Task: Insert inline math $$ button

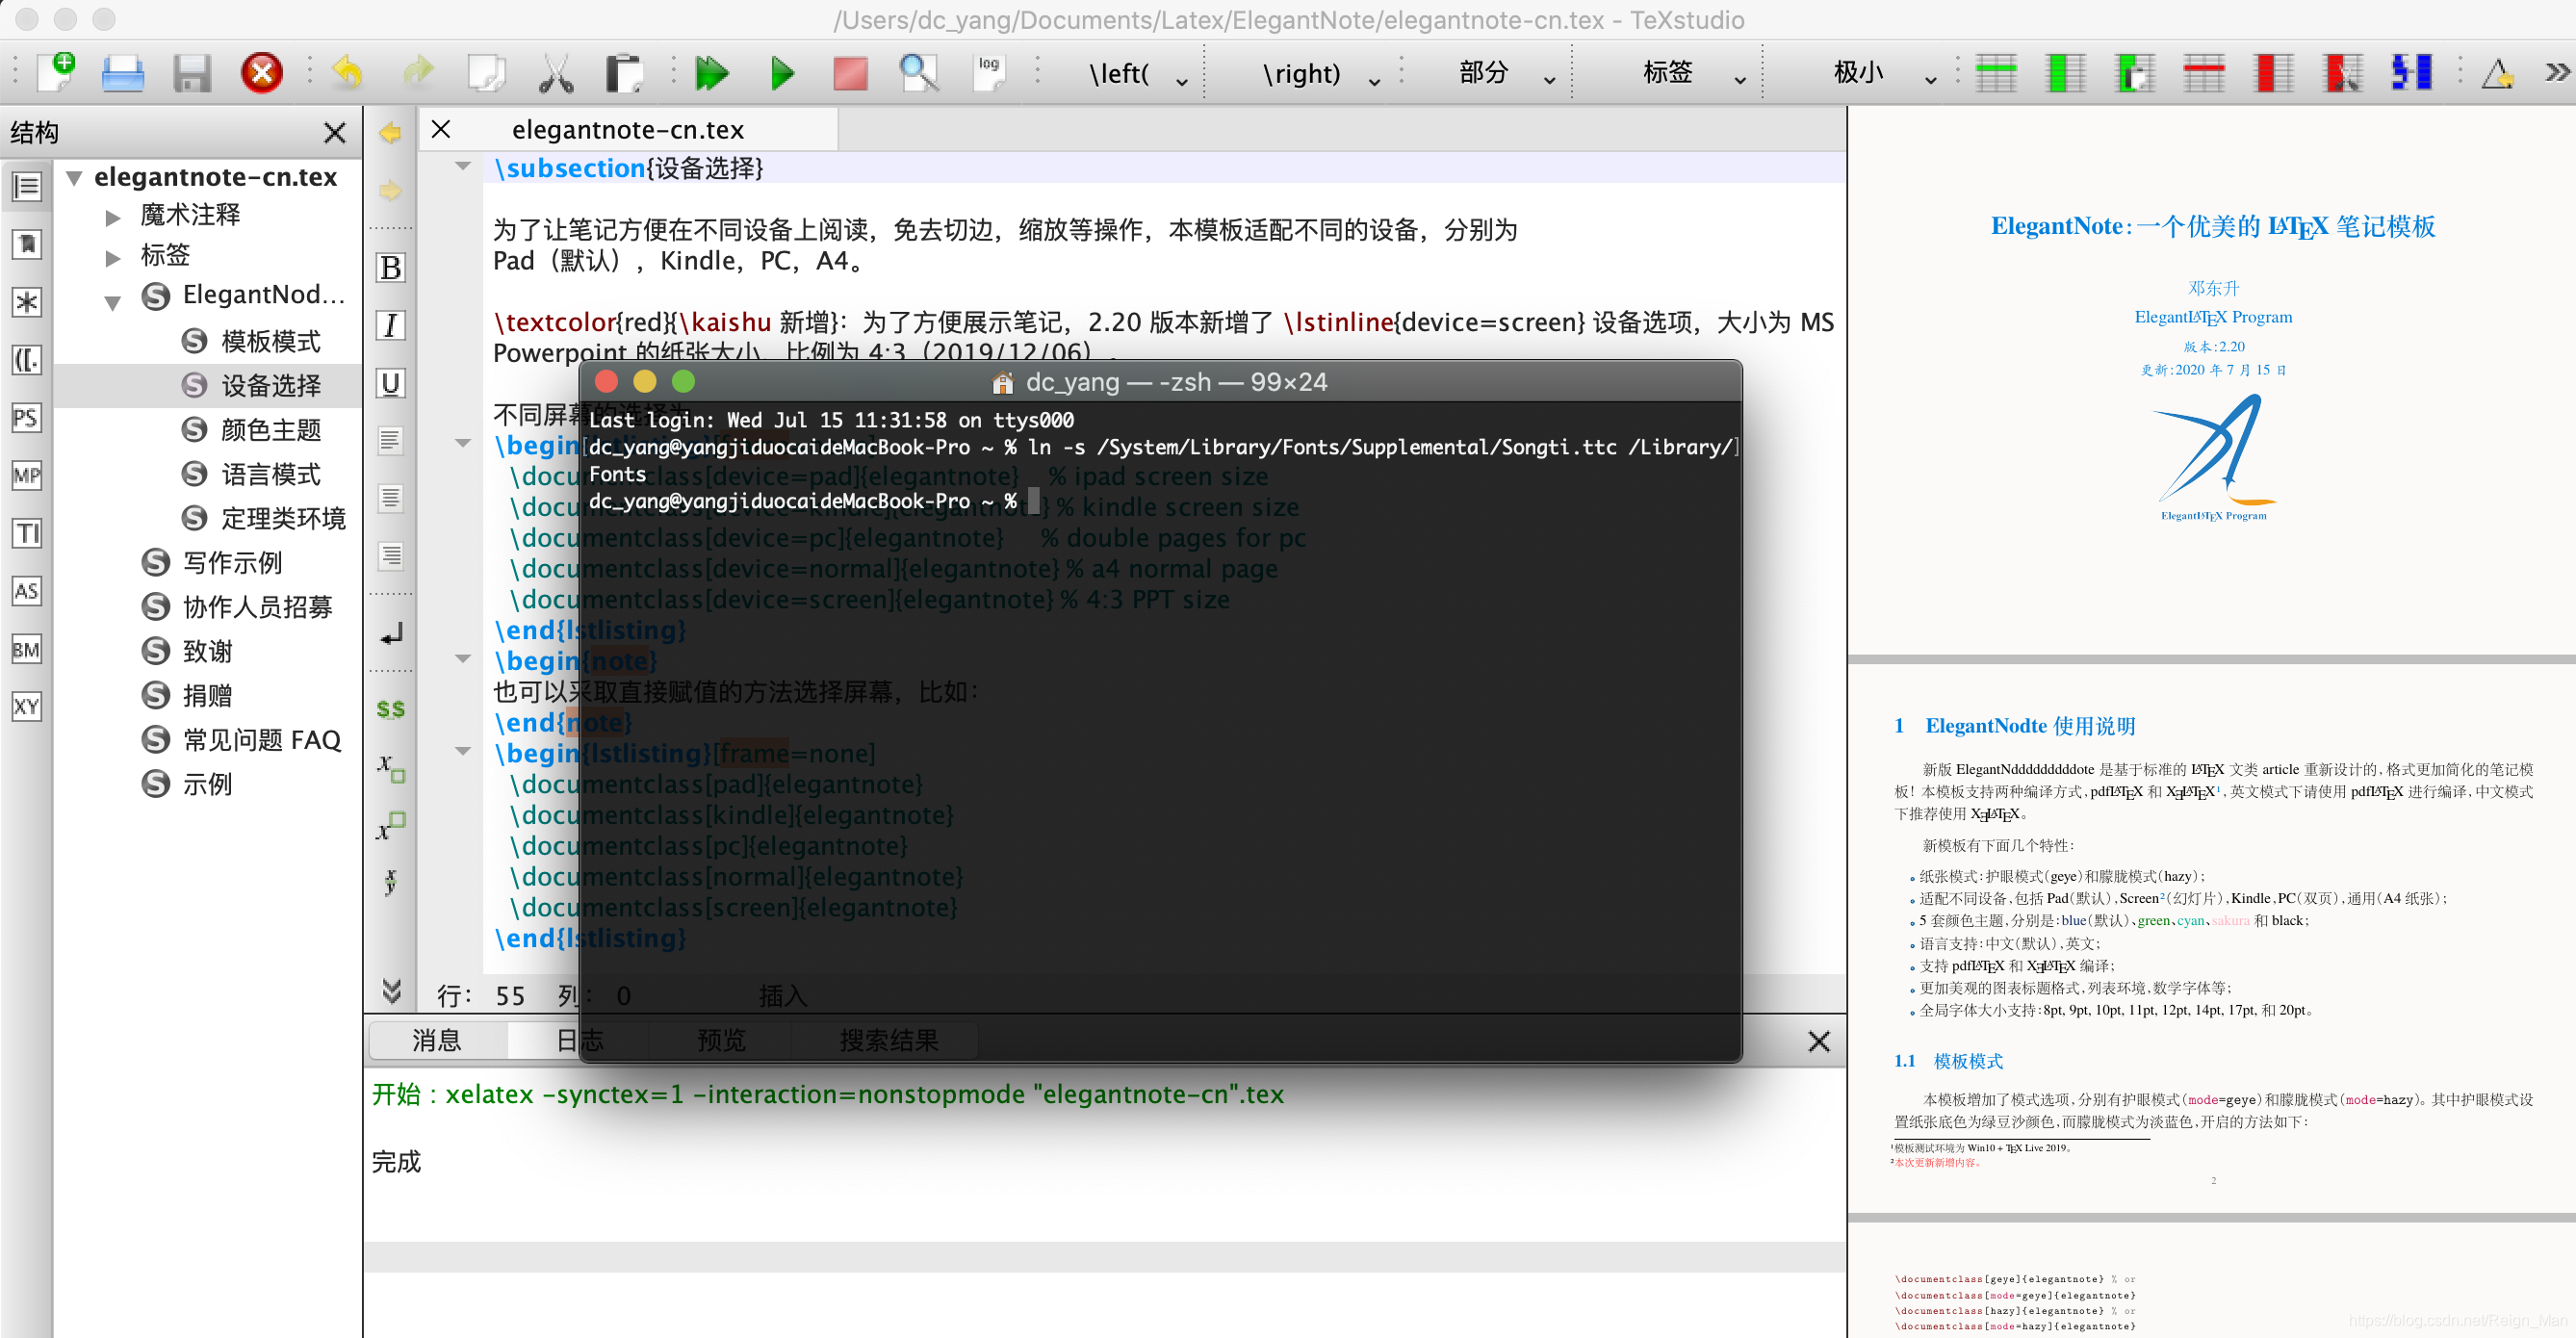Action: point(391,709)
